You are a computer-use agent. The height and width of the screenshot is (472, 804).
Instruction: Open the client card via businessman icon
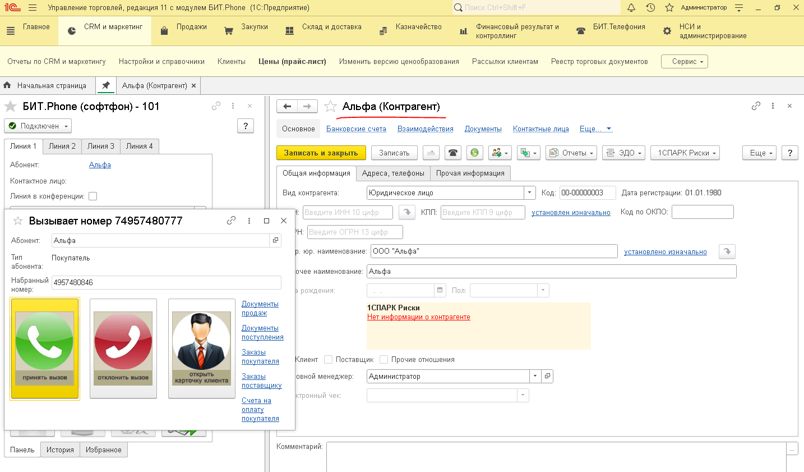(x=202, y=348)
